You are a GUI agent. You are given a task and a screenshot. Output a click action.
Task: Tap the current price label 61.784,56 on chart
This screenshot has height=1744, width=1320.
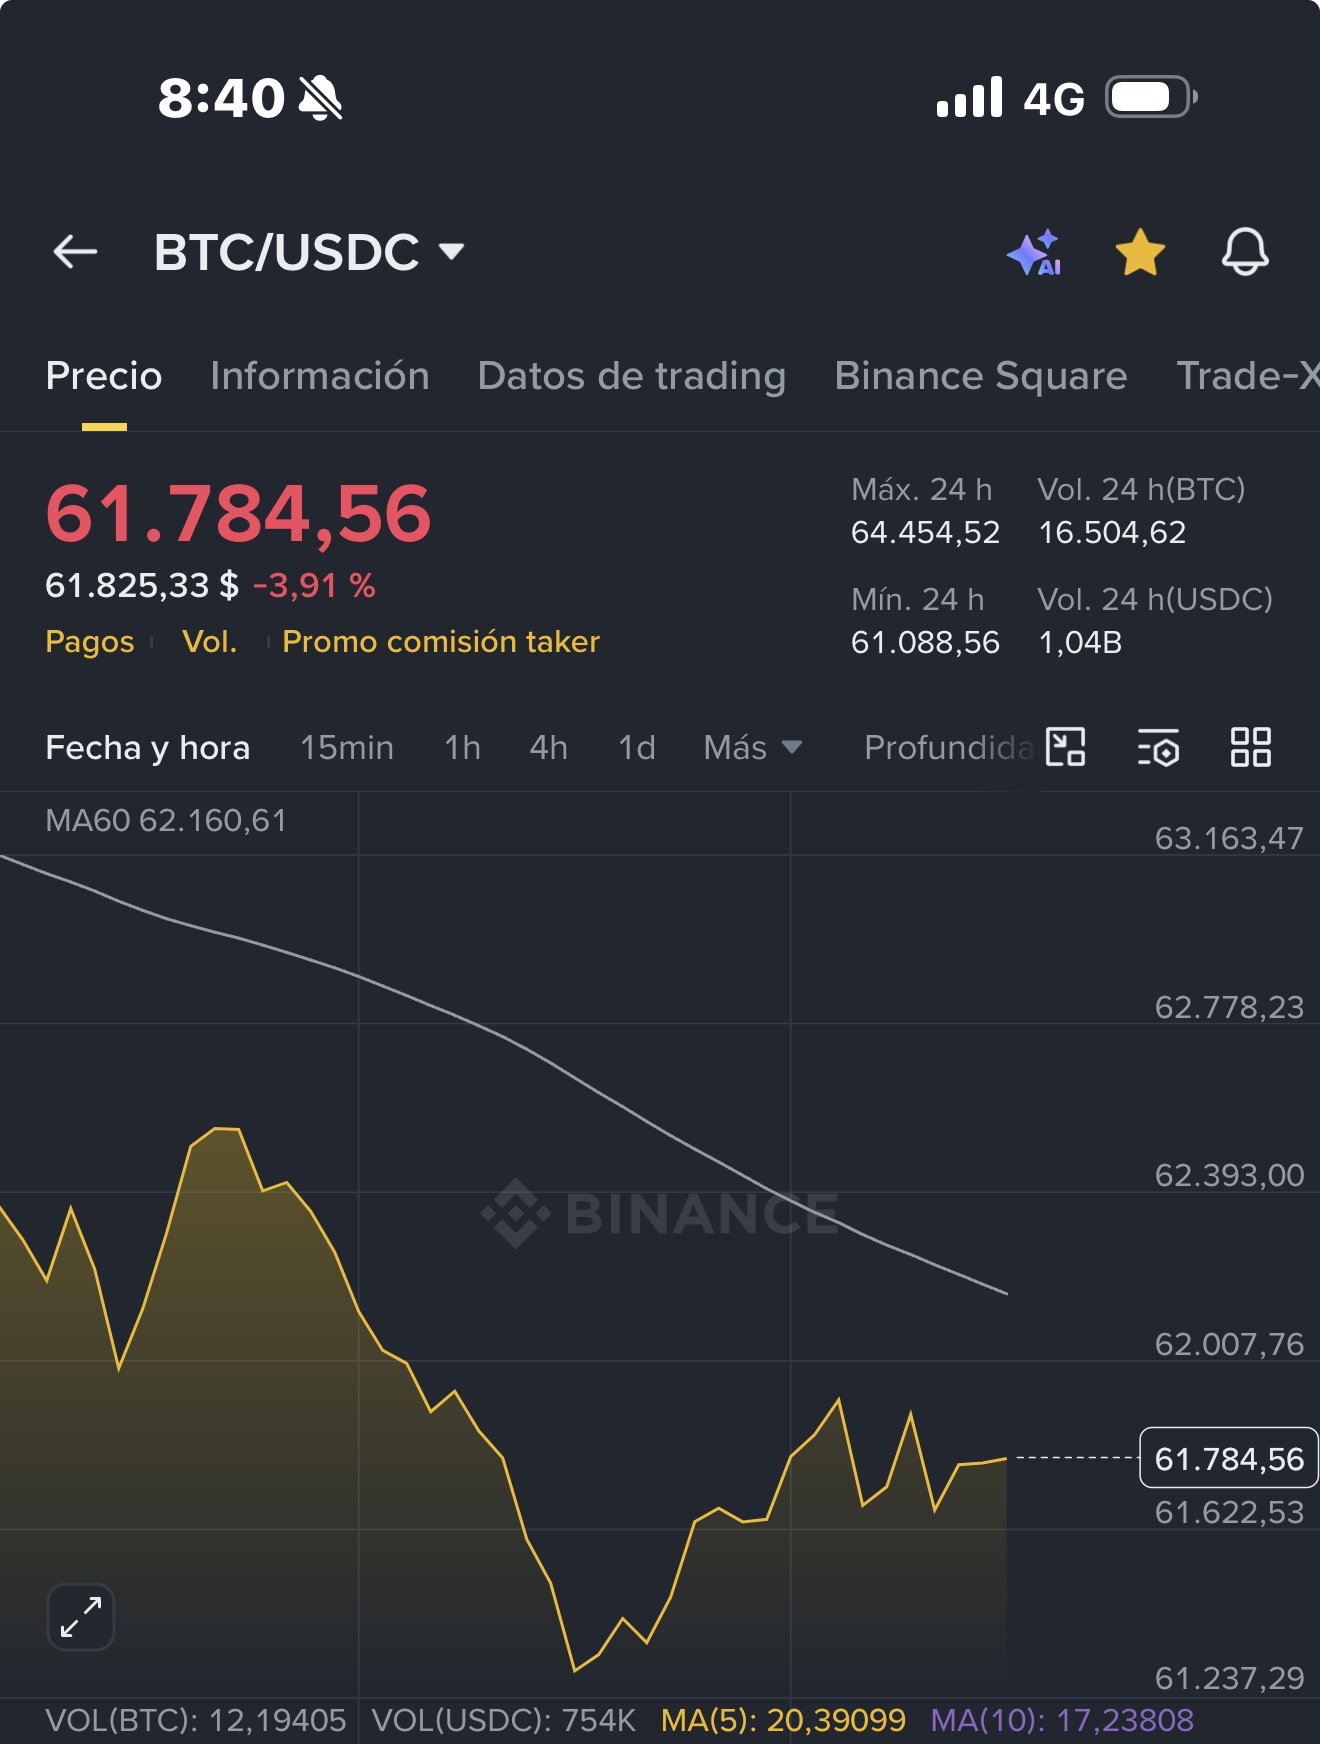coord(1229,1459)
